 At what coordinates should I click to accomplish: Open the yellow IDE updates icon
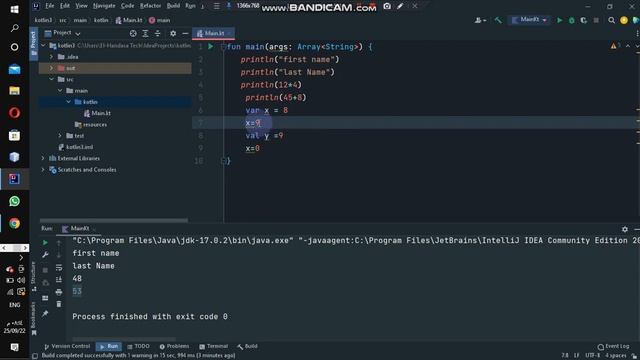coord(624,20)
